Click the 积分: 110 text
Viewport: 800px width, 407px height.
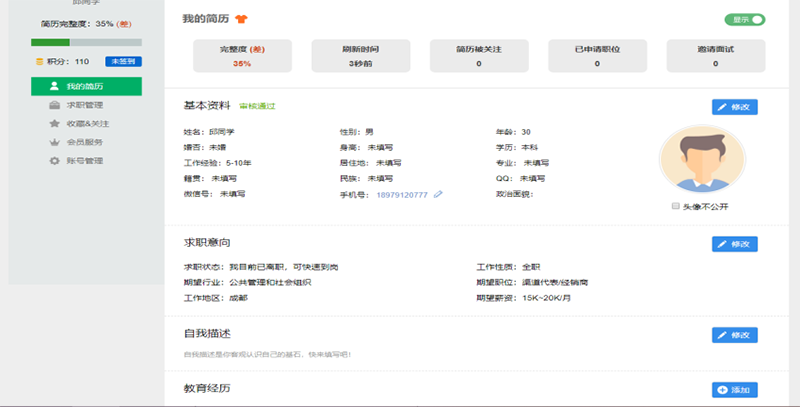pos(68,61)
